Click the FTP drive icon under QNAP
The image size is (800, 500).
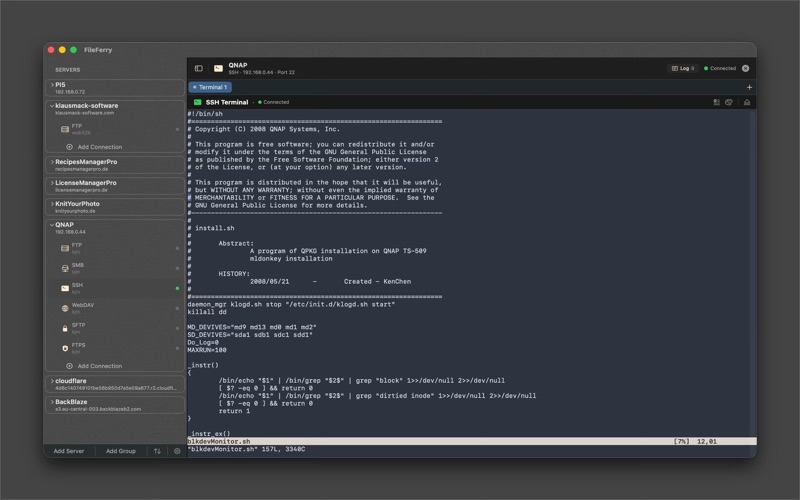(65, 248)
